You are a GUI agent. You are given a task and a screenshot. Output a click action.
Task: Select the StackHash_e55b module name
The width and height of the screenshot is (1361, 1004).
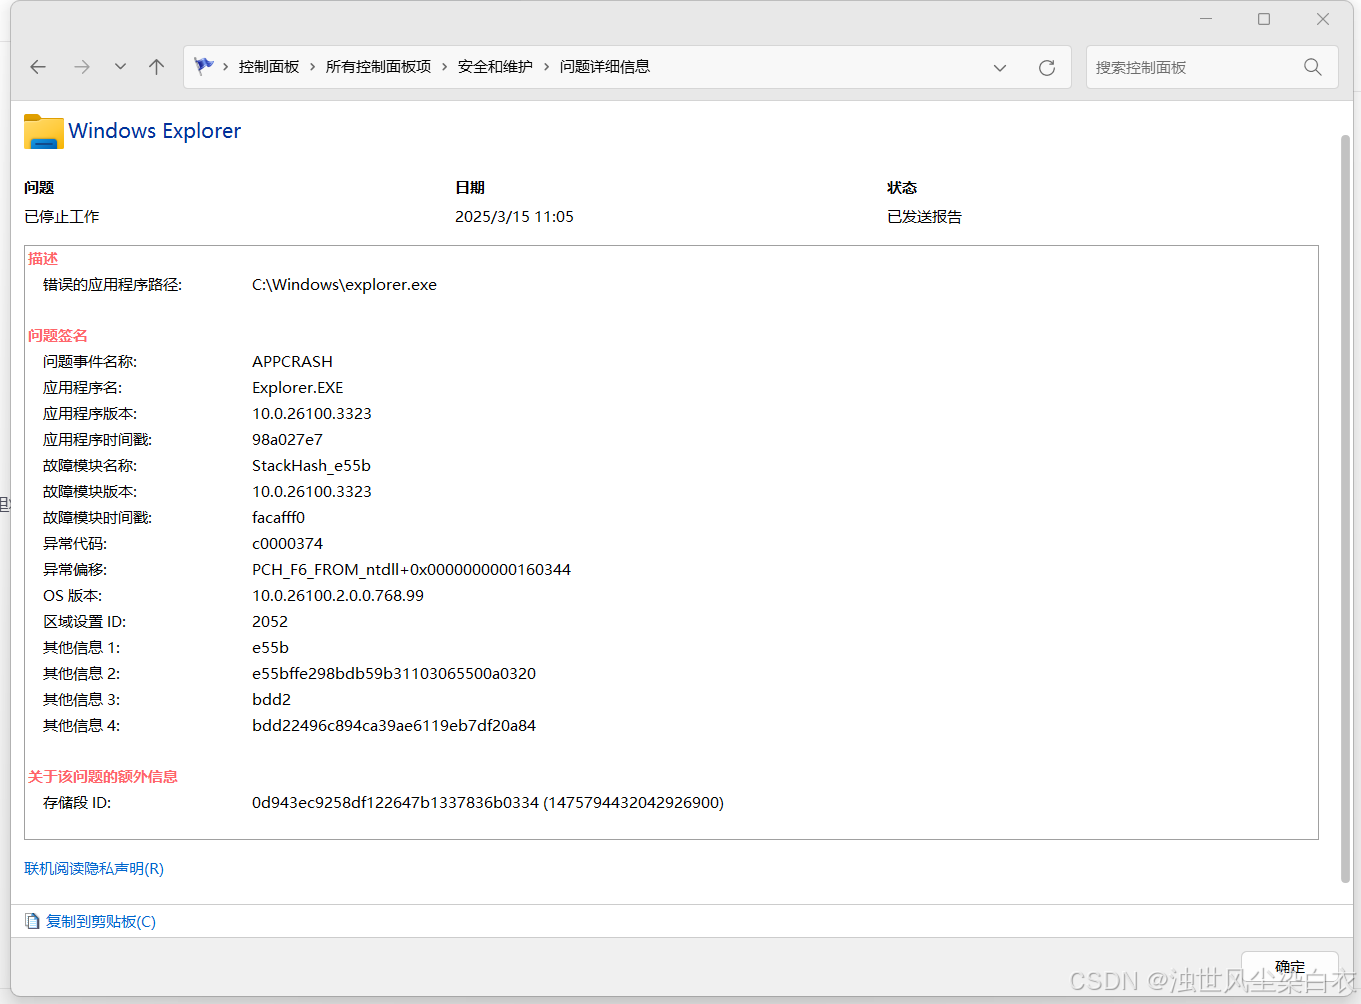tap(311, 466)
